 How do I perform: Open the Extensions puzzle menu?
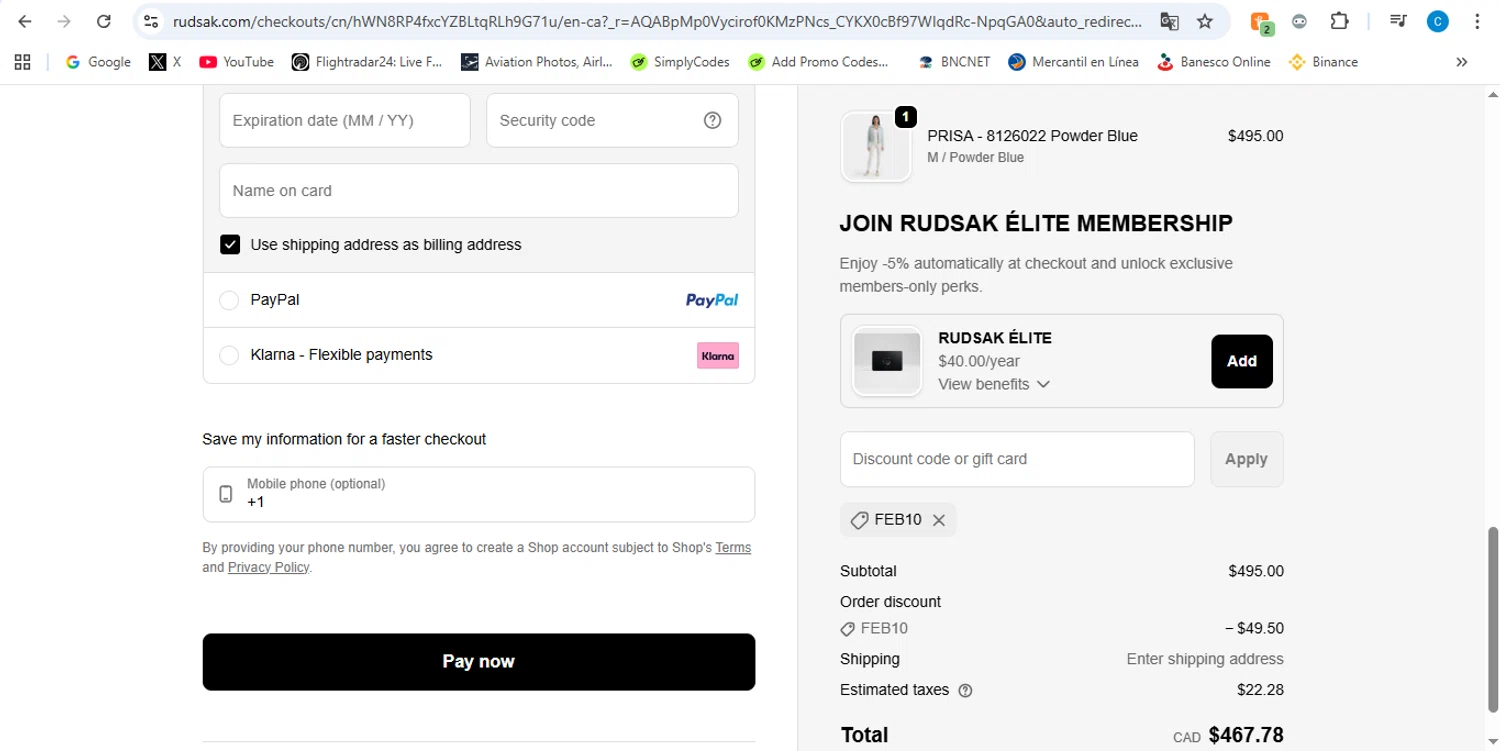1339,21
